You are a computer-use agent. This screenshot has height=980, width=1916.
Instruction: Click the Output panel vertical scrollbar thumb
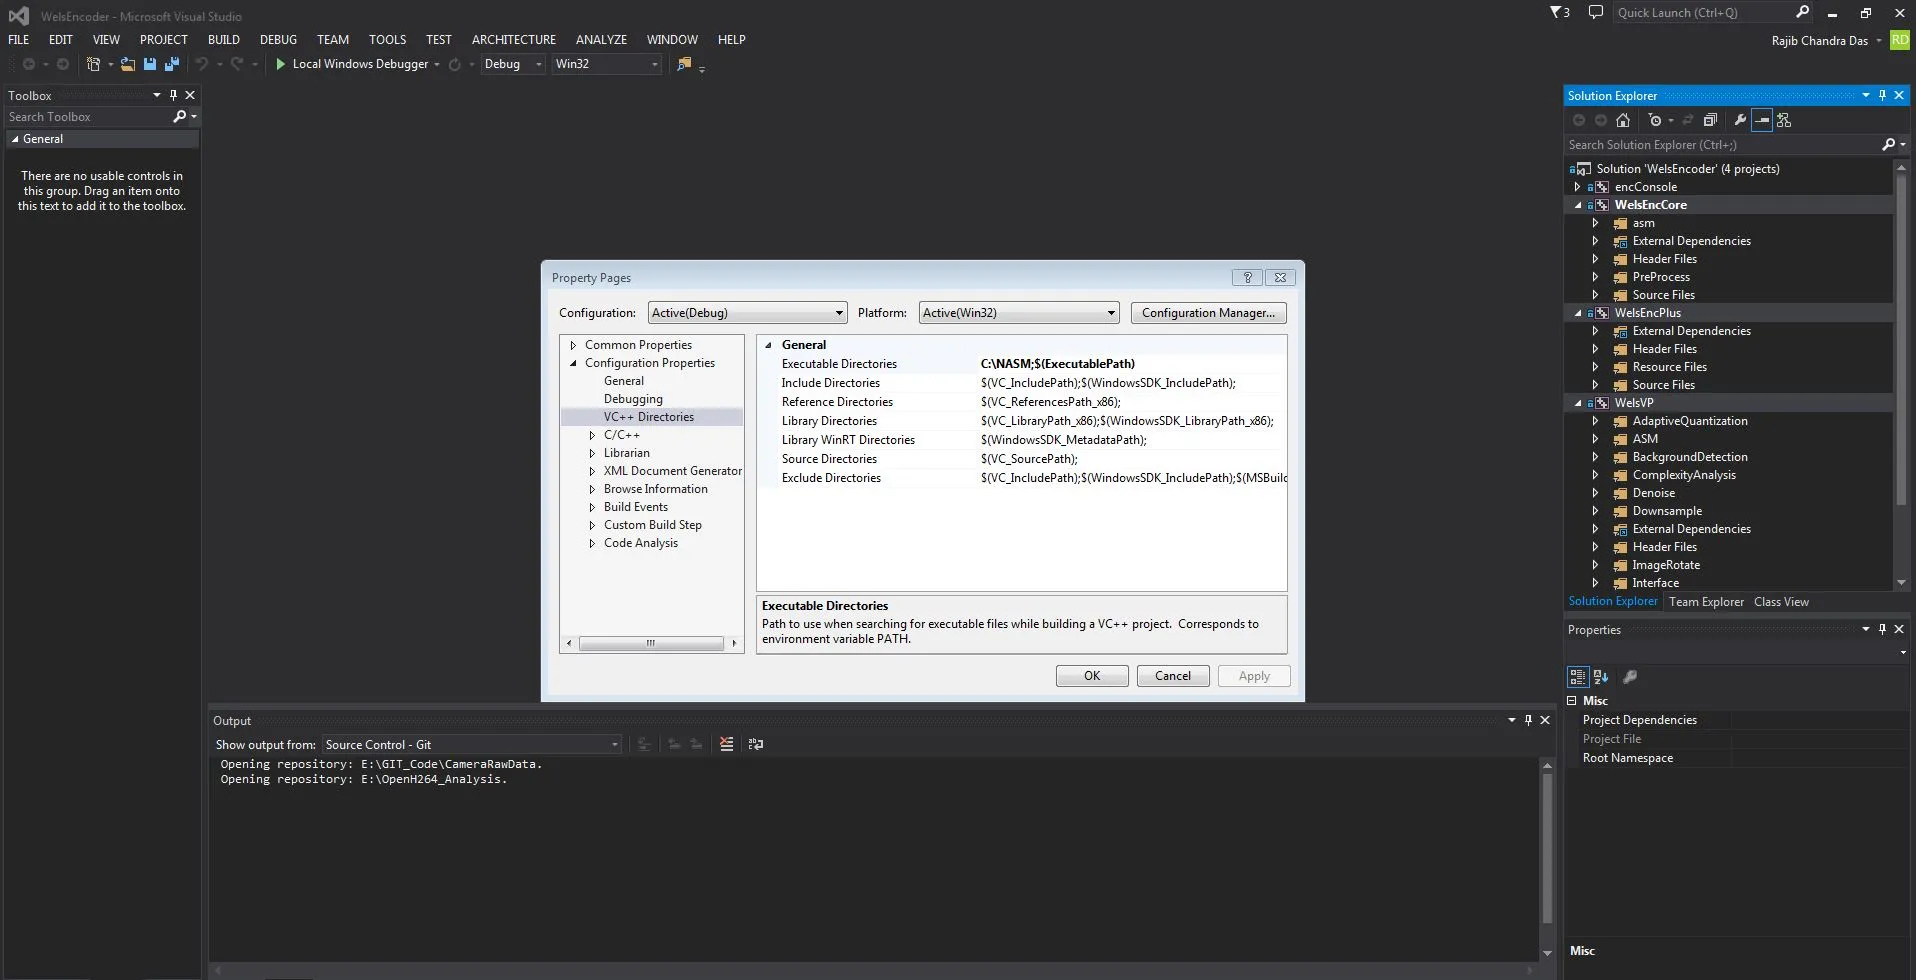1547,848
